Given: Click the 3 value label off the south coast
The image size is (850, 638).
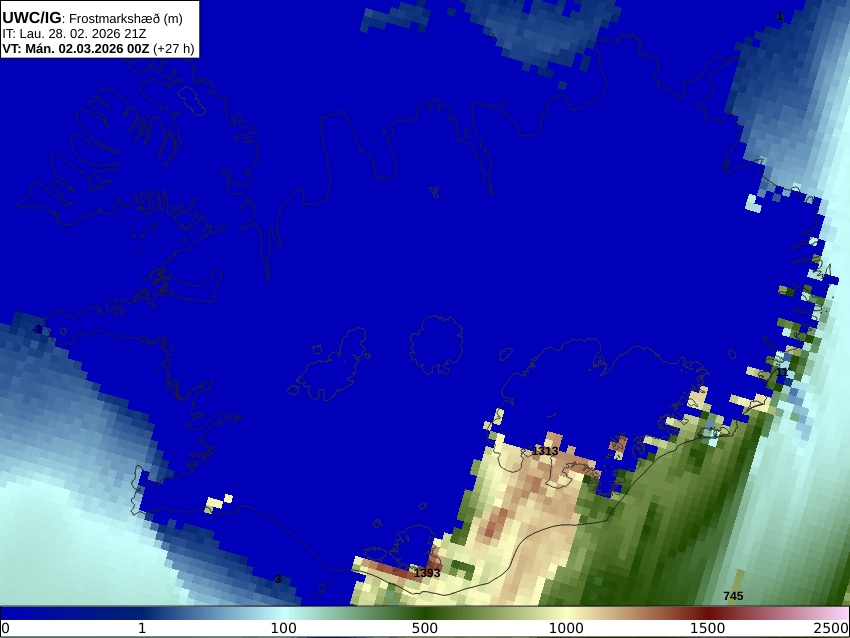Looking at the screenshot, I should pos(278,579).
